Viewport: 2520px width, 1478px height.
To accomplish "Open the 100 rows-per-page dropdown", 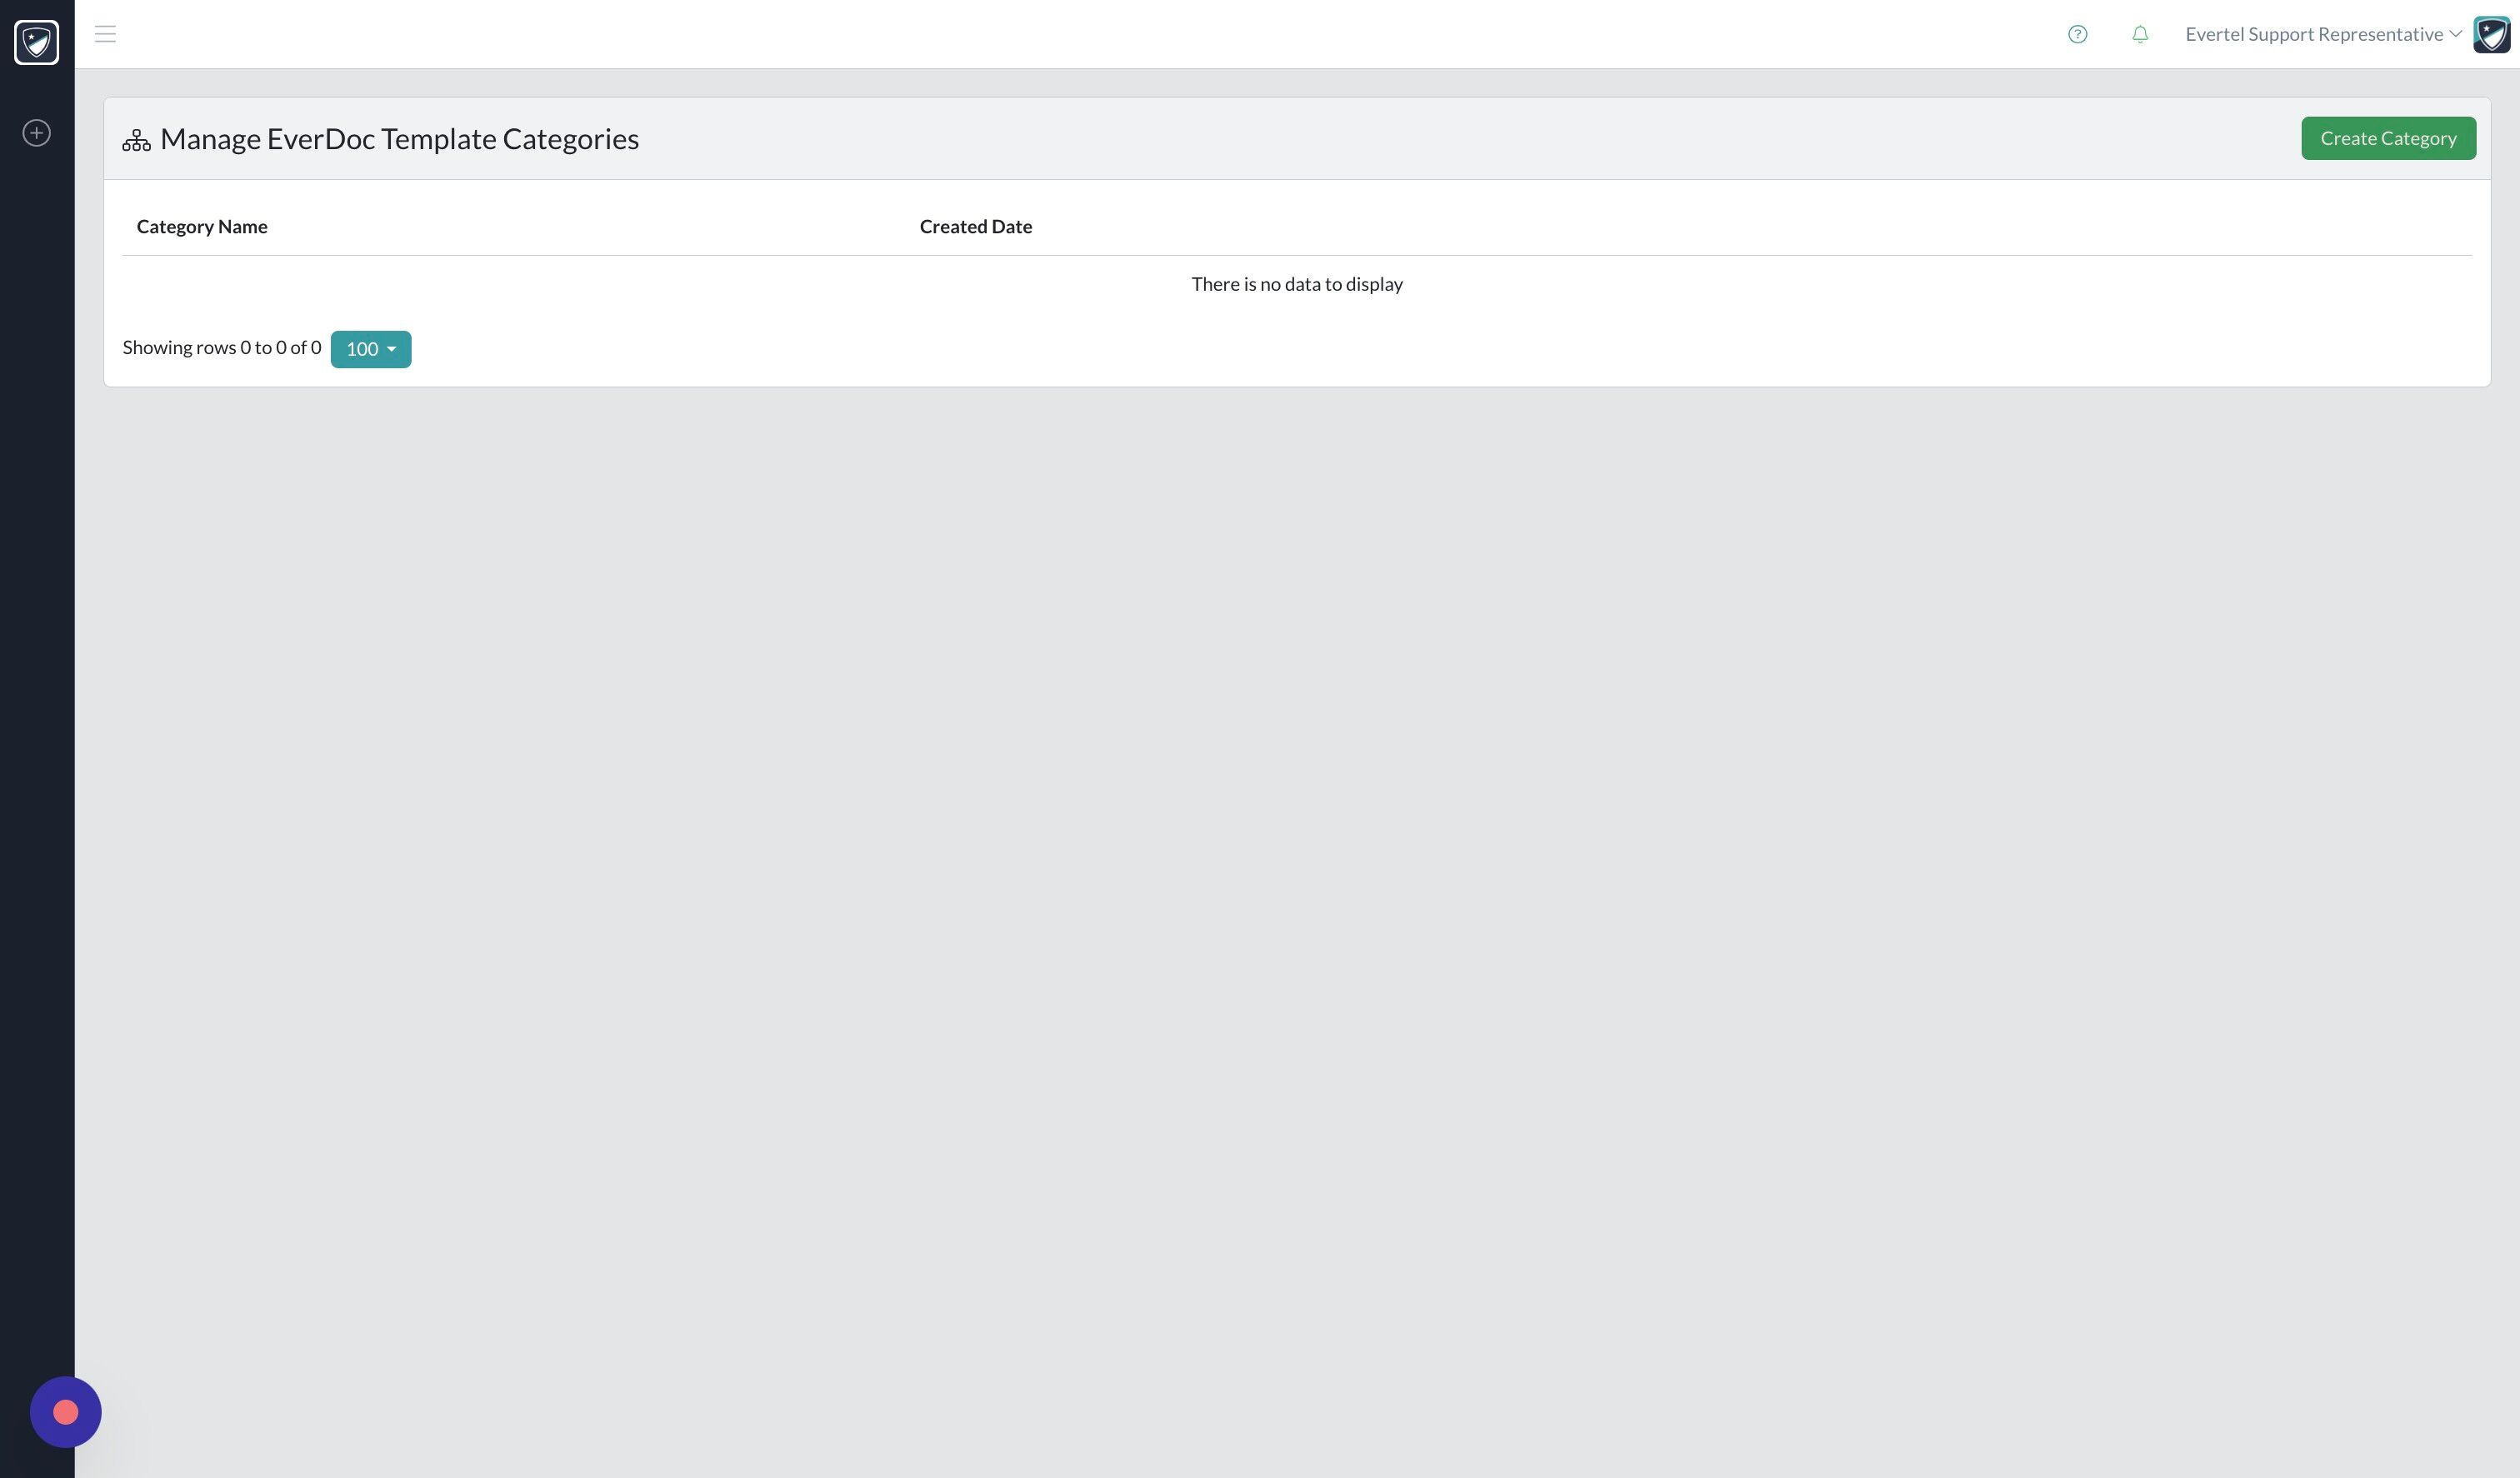I will [x=370, y=349].
